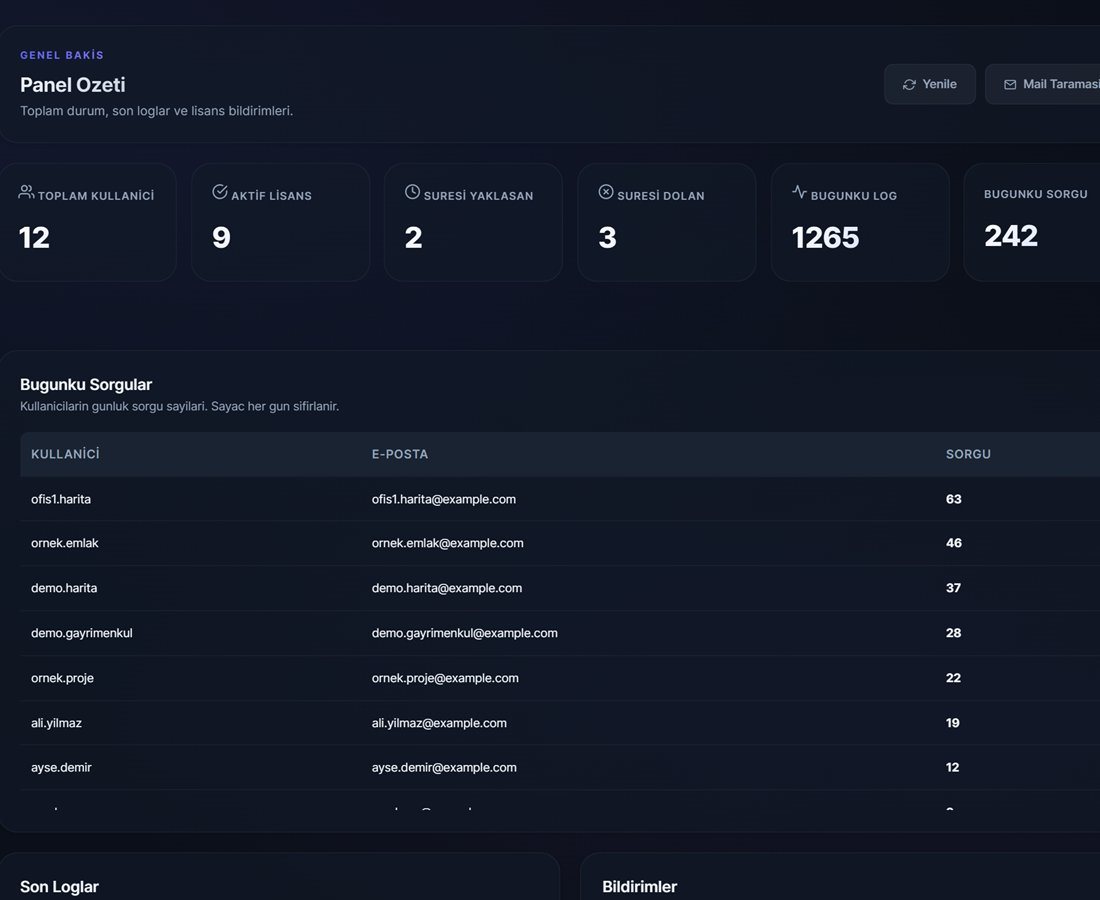Select the ofis1.harita user name
This screenshot has height=900, width=1100.
pos(61,499)
